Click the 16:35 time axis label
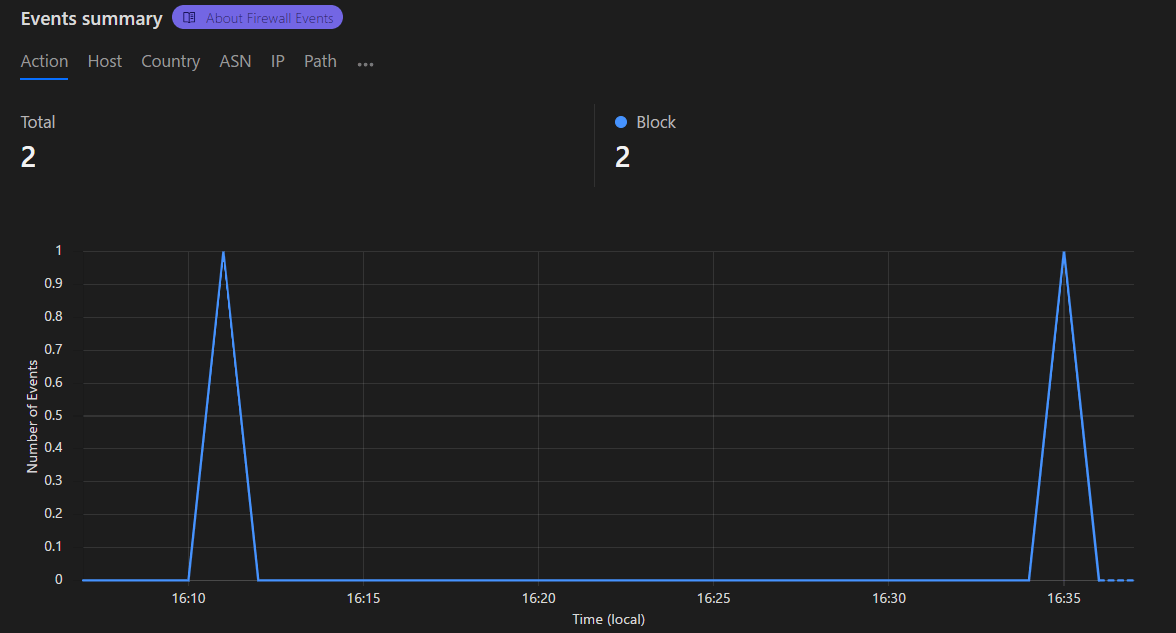The width and height of the screenshot is (1176, 633). (x=1064, y=598)
